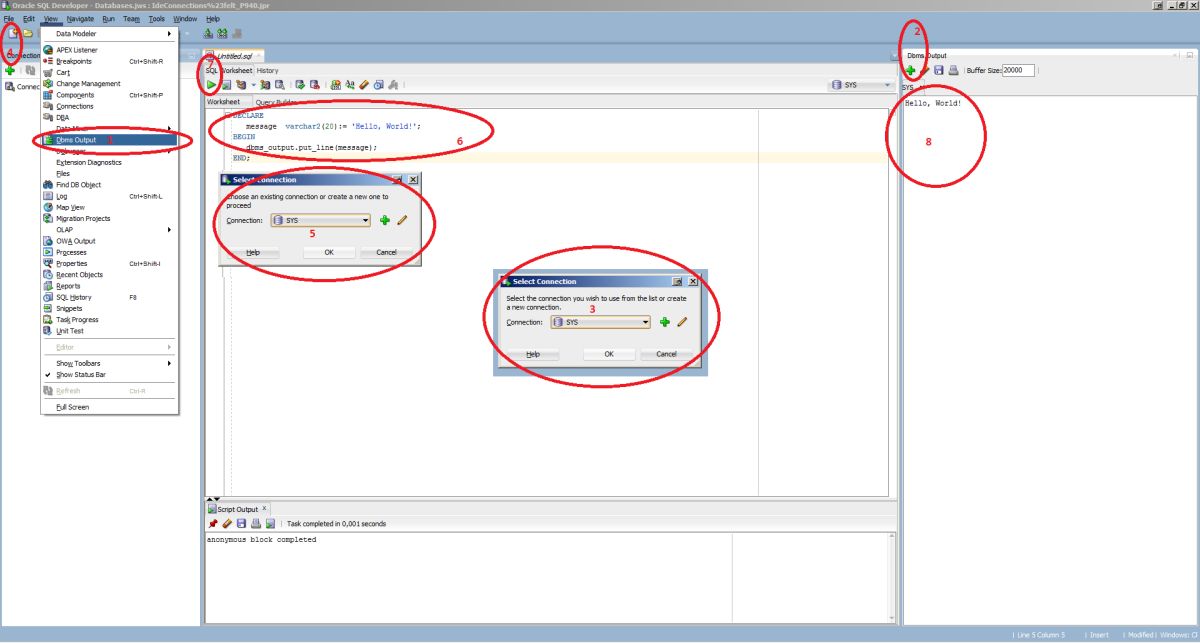Image resolution: width=1200 pixels, height=643 pixels.
Task: Choose SQL History from View menu
Action: (109, 297)
